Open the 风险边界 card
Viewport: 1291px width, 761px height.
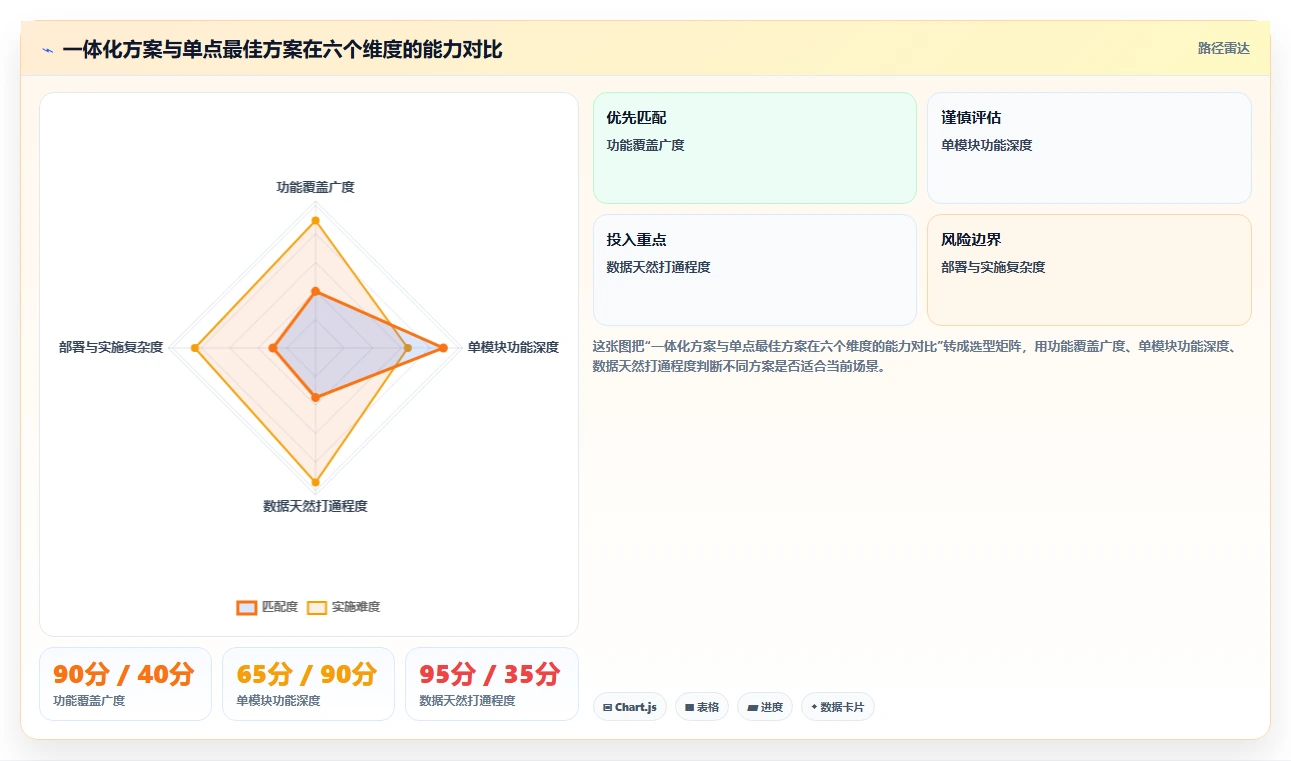pyautogui.click(x=1089, y=270)
